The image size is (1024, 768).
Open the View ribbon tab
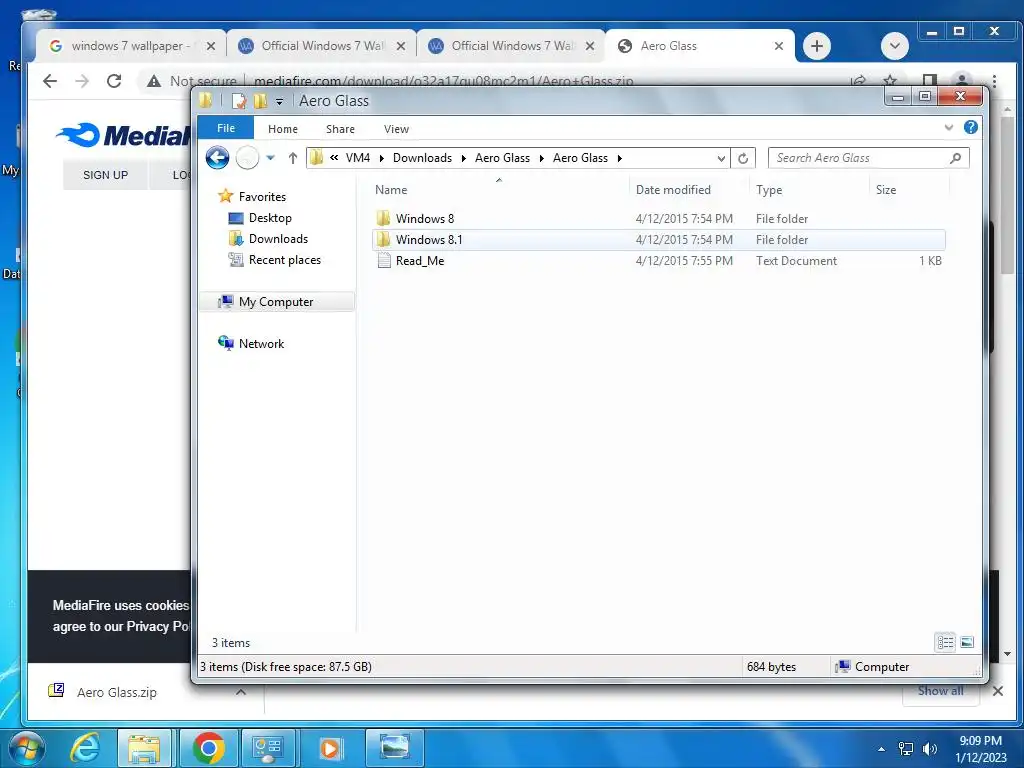point(396,129)
